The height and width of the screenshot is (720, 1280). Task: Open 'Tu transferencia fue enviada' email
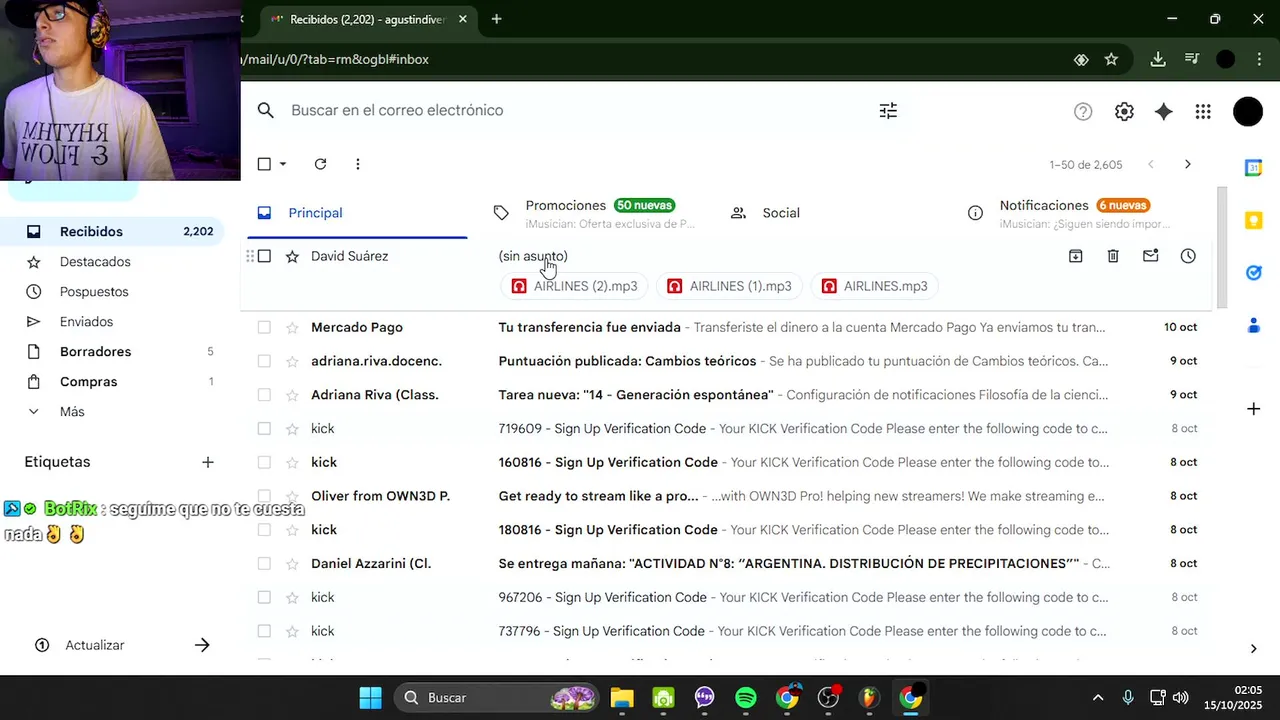pos(589,327)
